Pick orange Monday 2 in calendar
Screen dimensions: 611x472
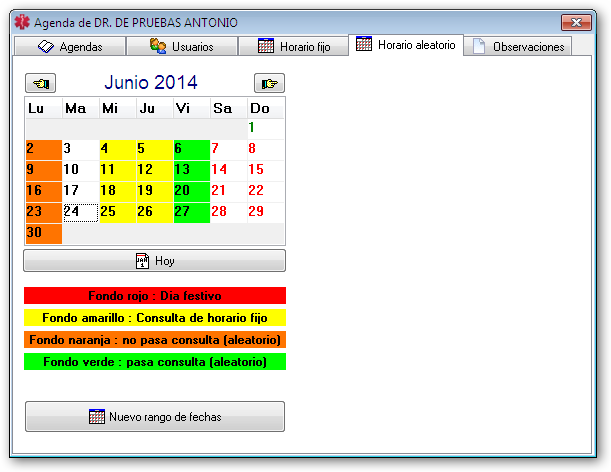[43, 149]
